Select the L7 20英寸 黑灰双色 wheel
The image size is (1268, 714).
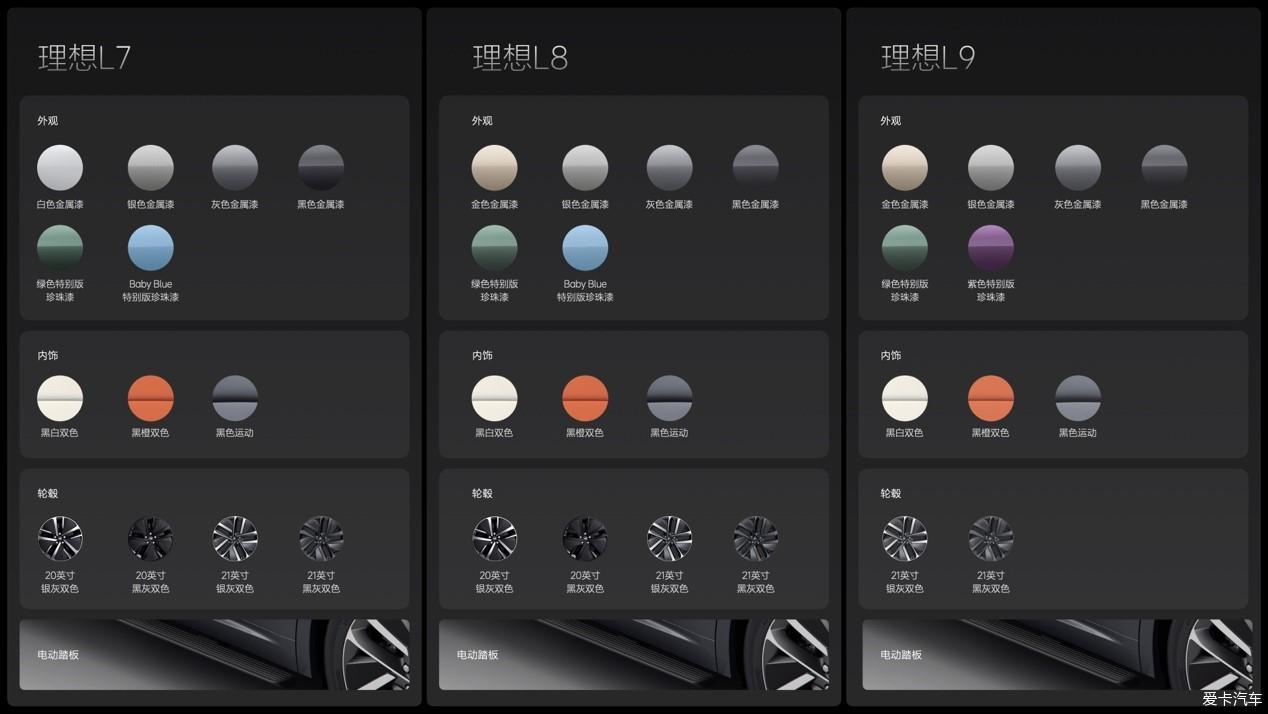pyautogui.click(x=150, y=538)
